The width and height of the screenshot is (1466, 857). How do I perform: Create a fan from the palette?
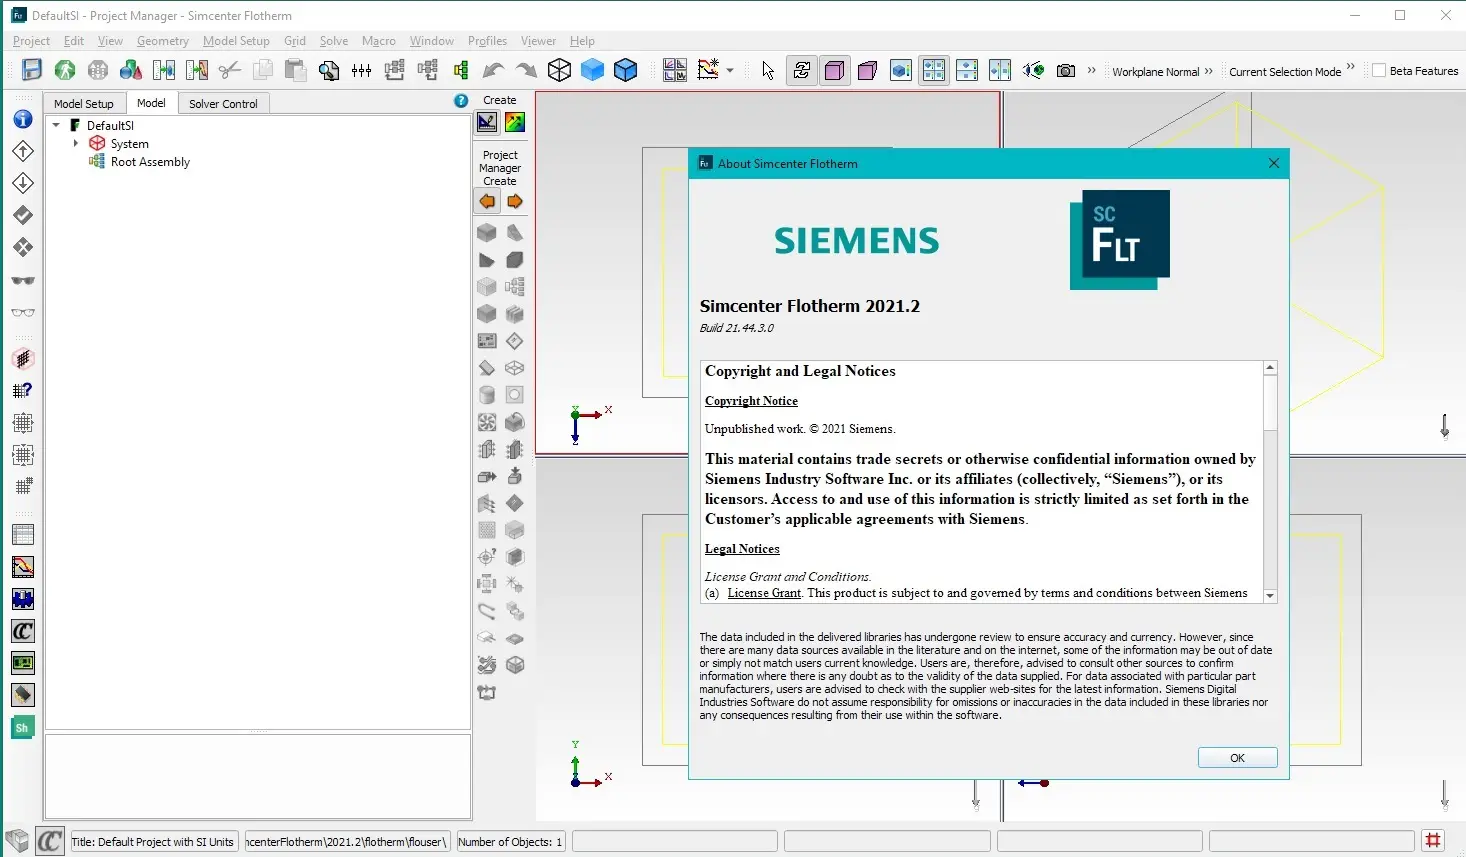[x=487, y=422]
